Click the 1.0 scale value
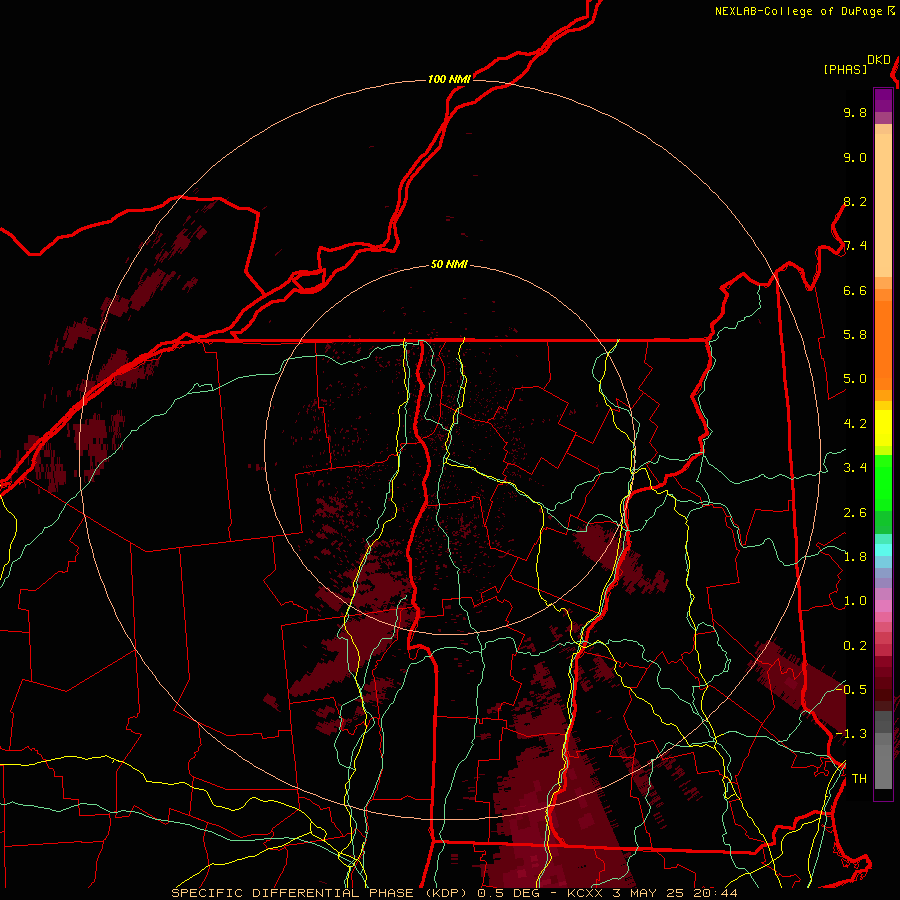900x900 pixels. pos(855,601)
